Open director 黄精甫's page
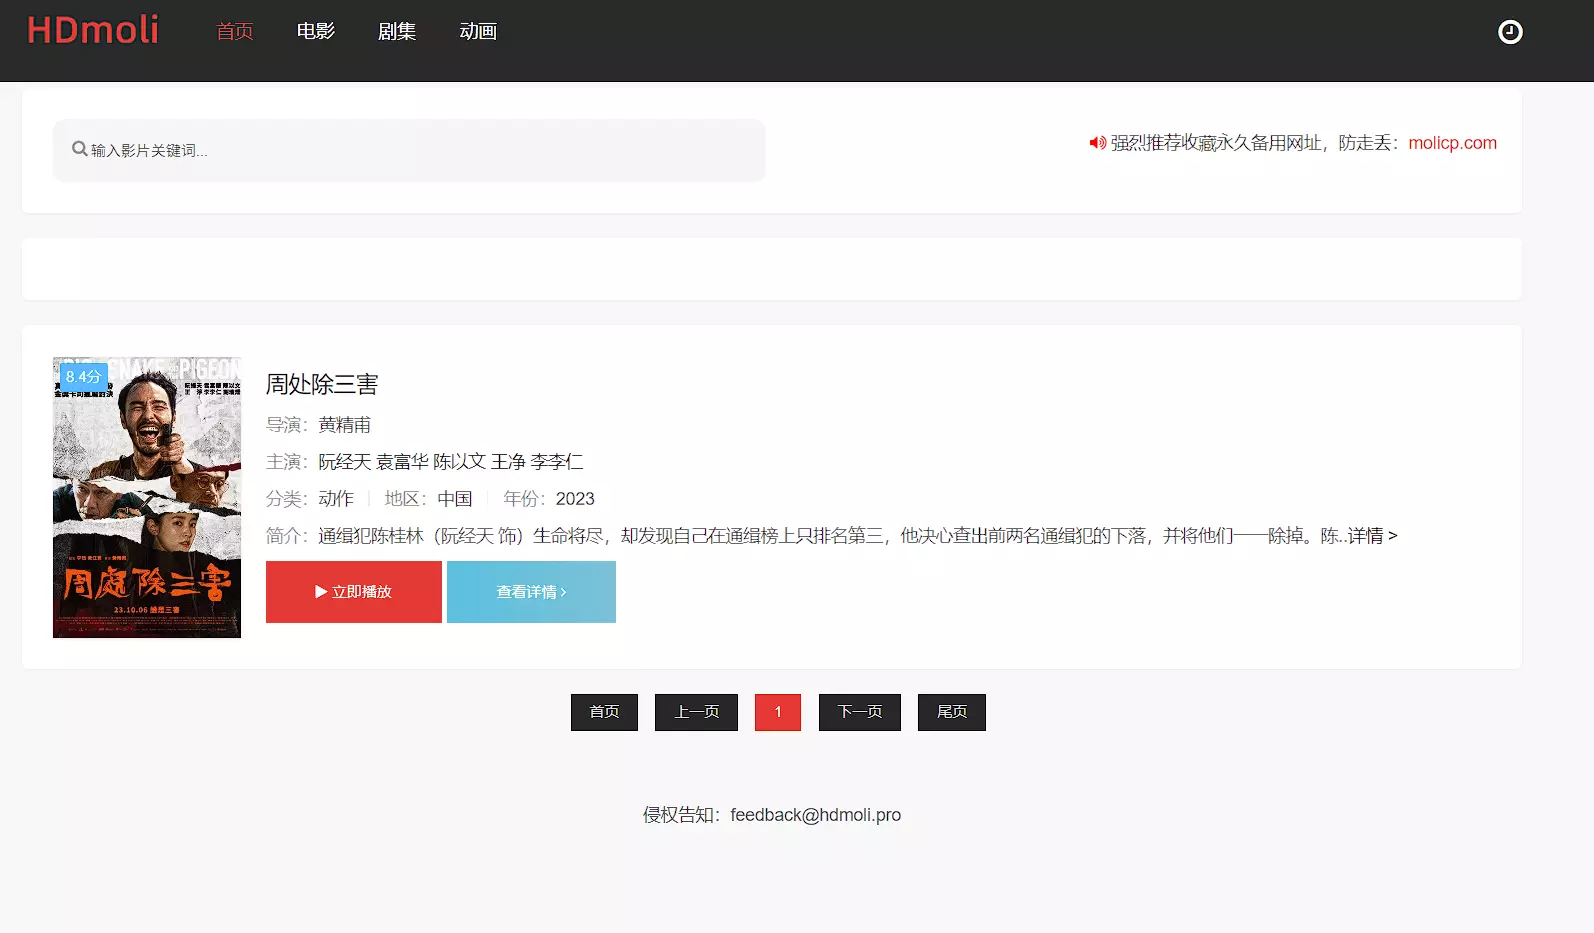 coord(344,425)
